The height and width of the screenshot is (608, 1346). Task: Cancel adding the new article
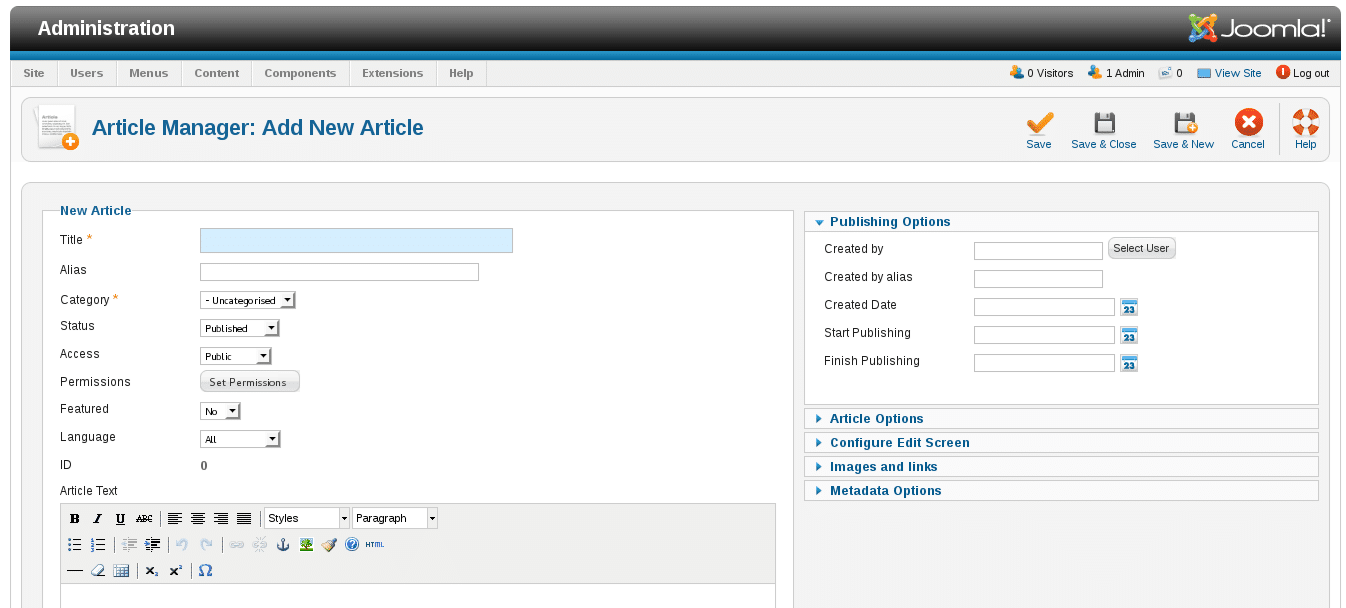click(x=1248, y=129)
